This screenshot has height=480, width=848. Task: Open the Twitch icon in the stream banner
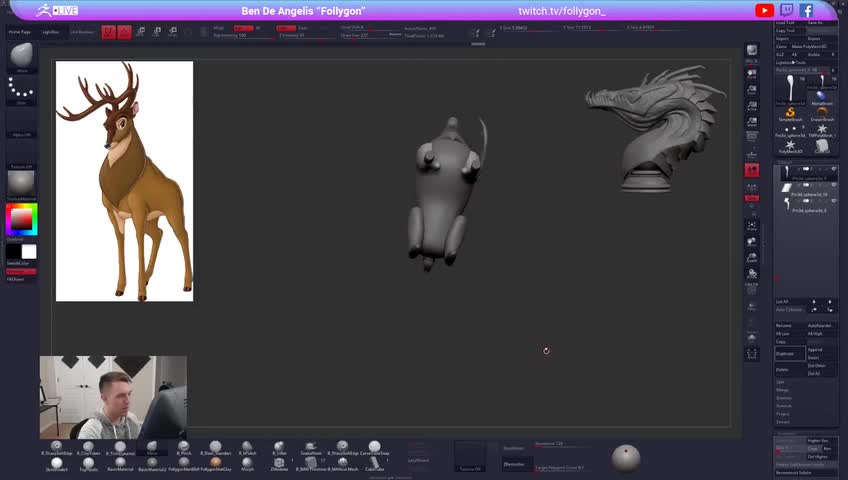point(786,10)
